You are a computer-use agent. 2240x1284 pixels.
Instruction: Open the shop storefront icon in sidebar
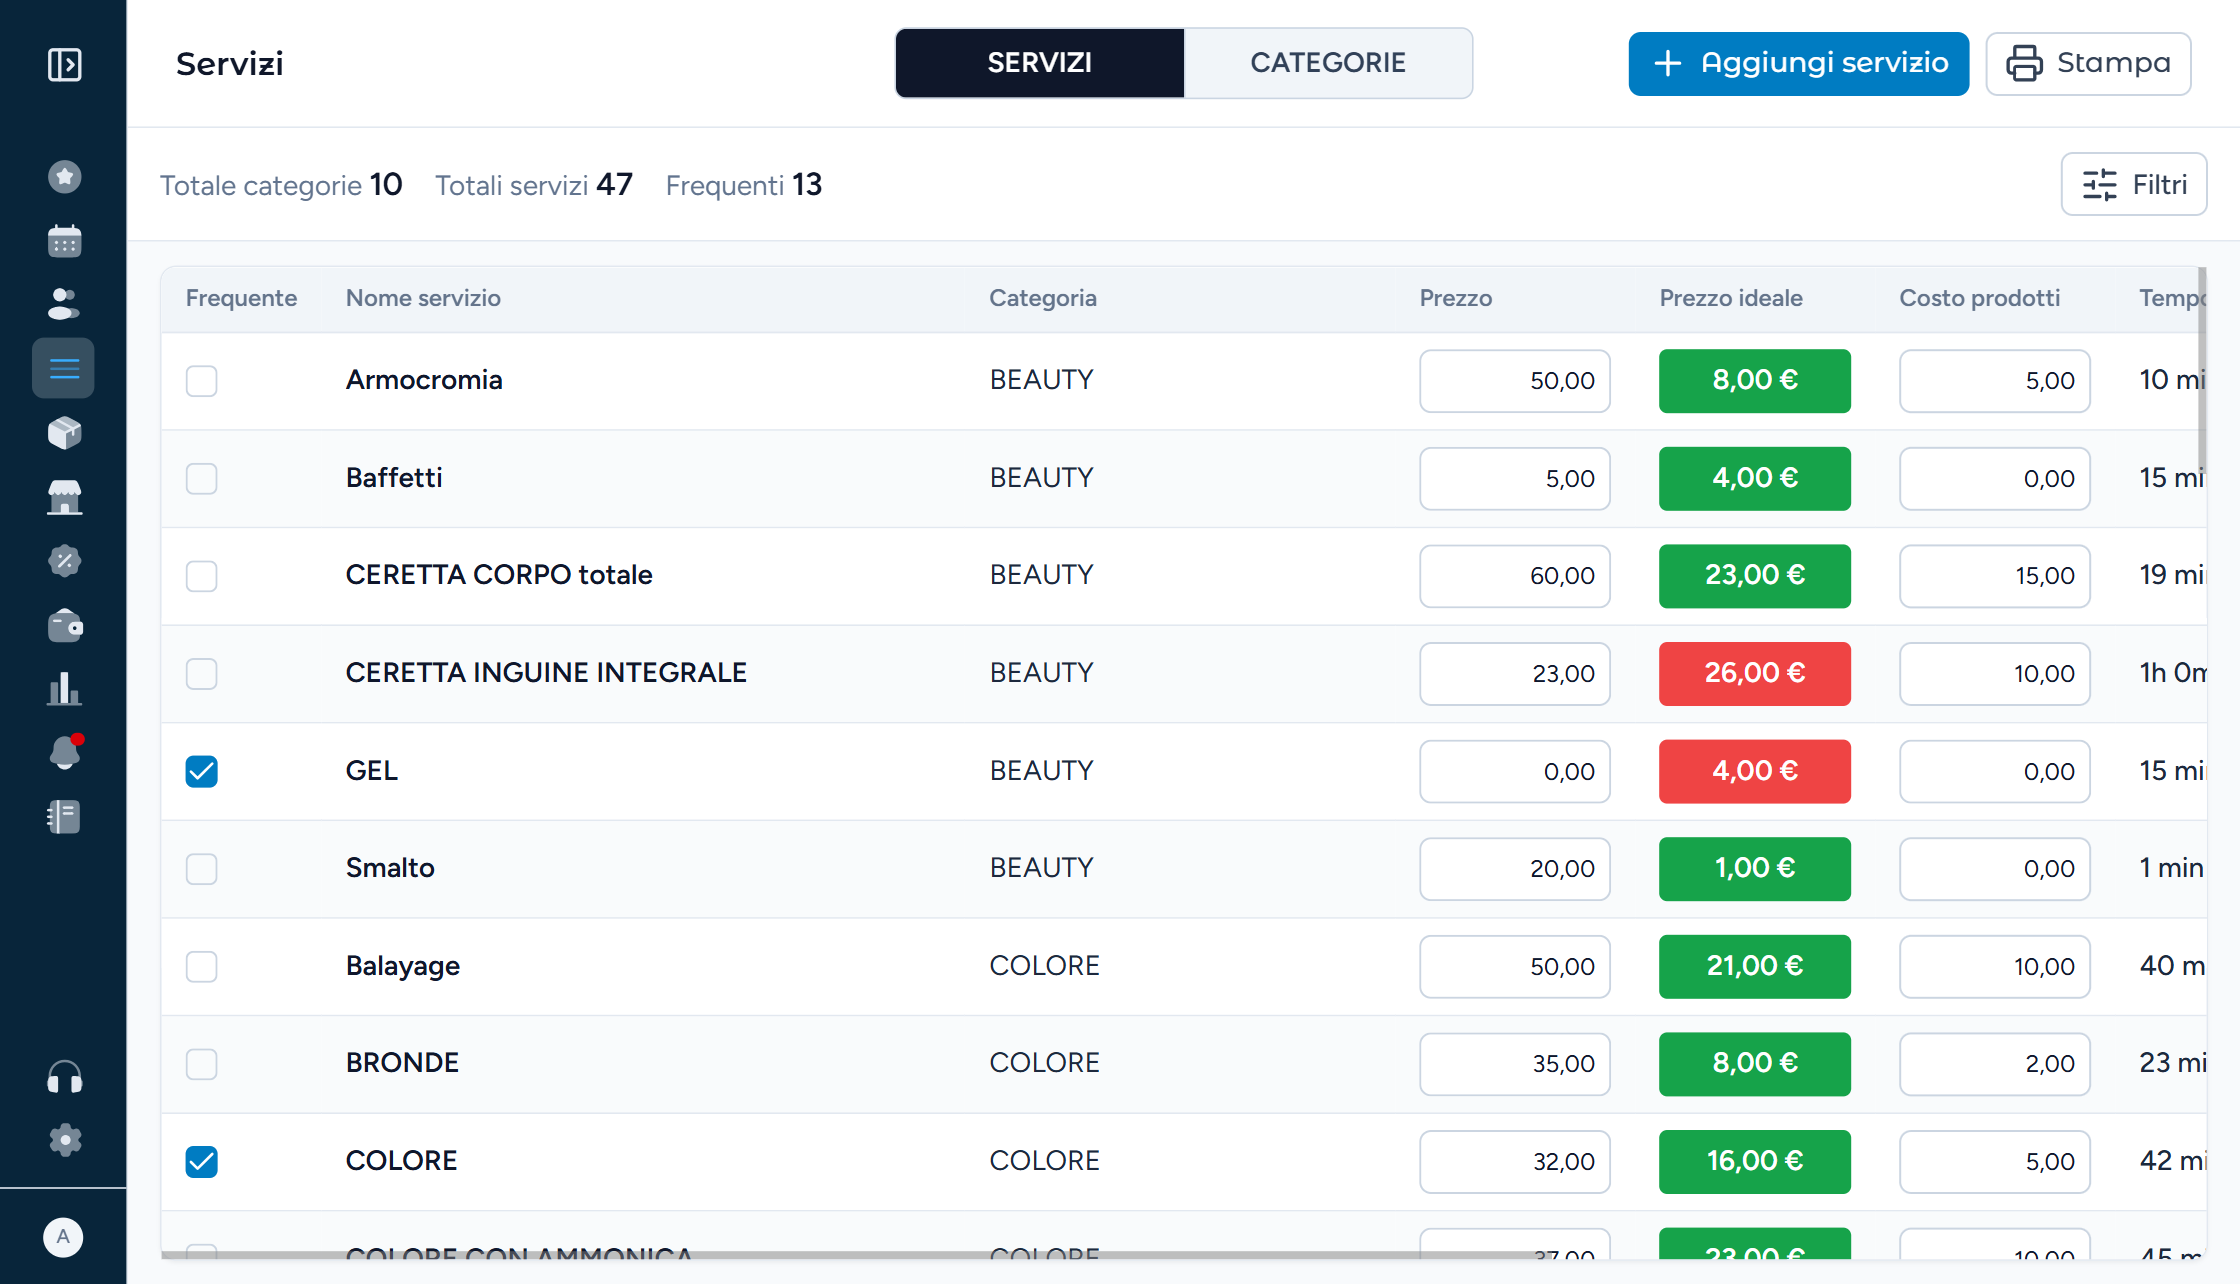[64, 497]
